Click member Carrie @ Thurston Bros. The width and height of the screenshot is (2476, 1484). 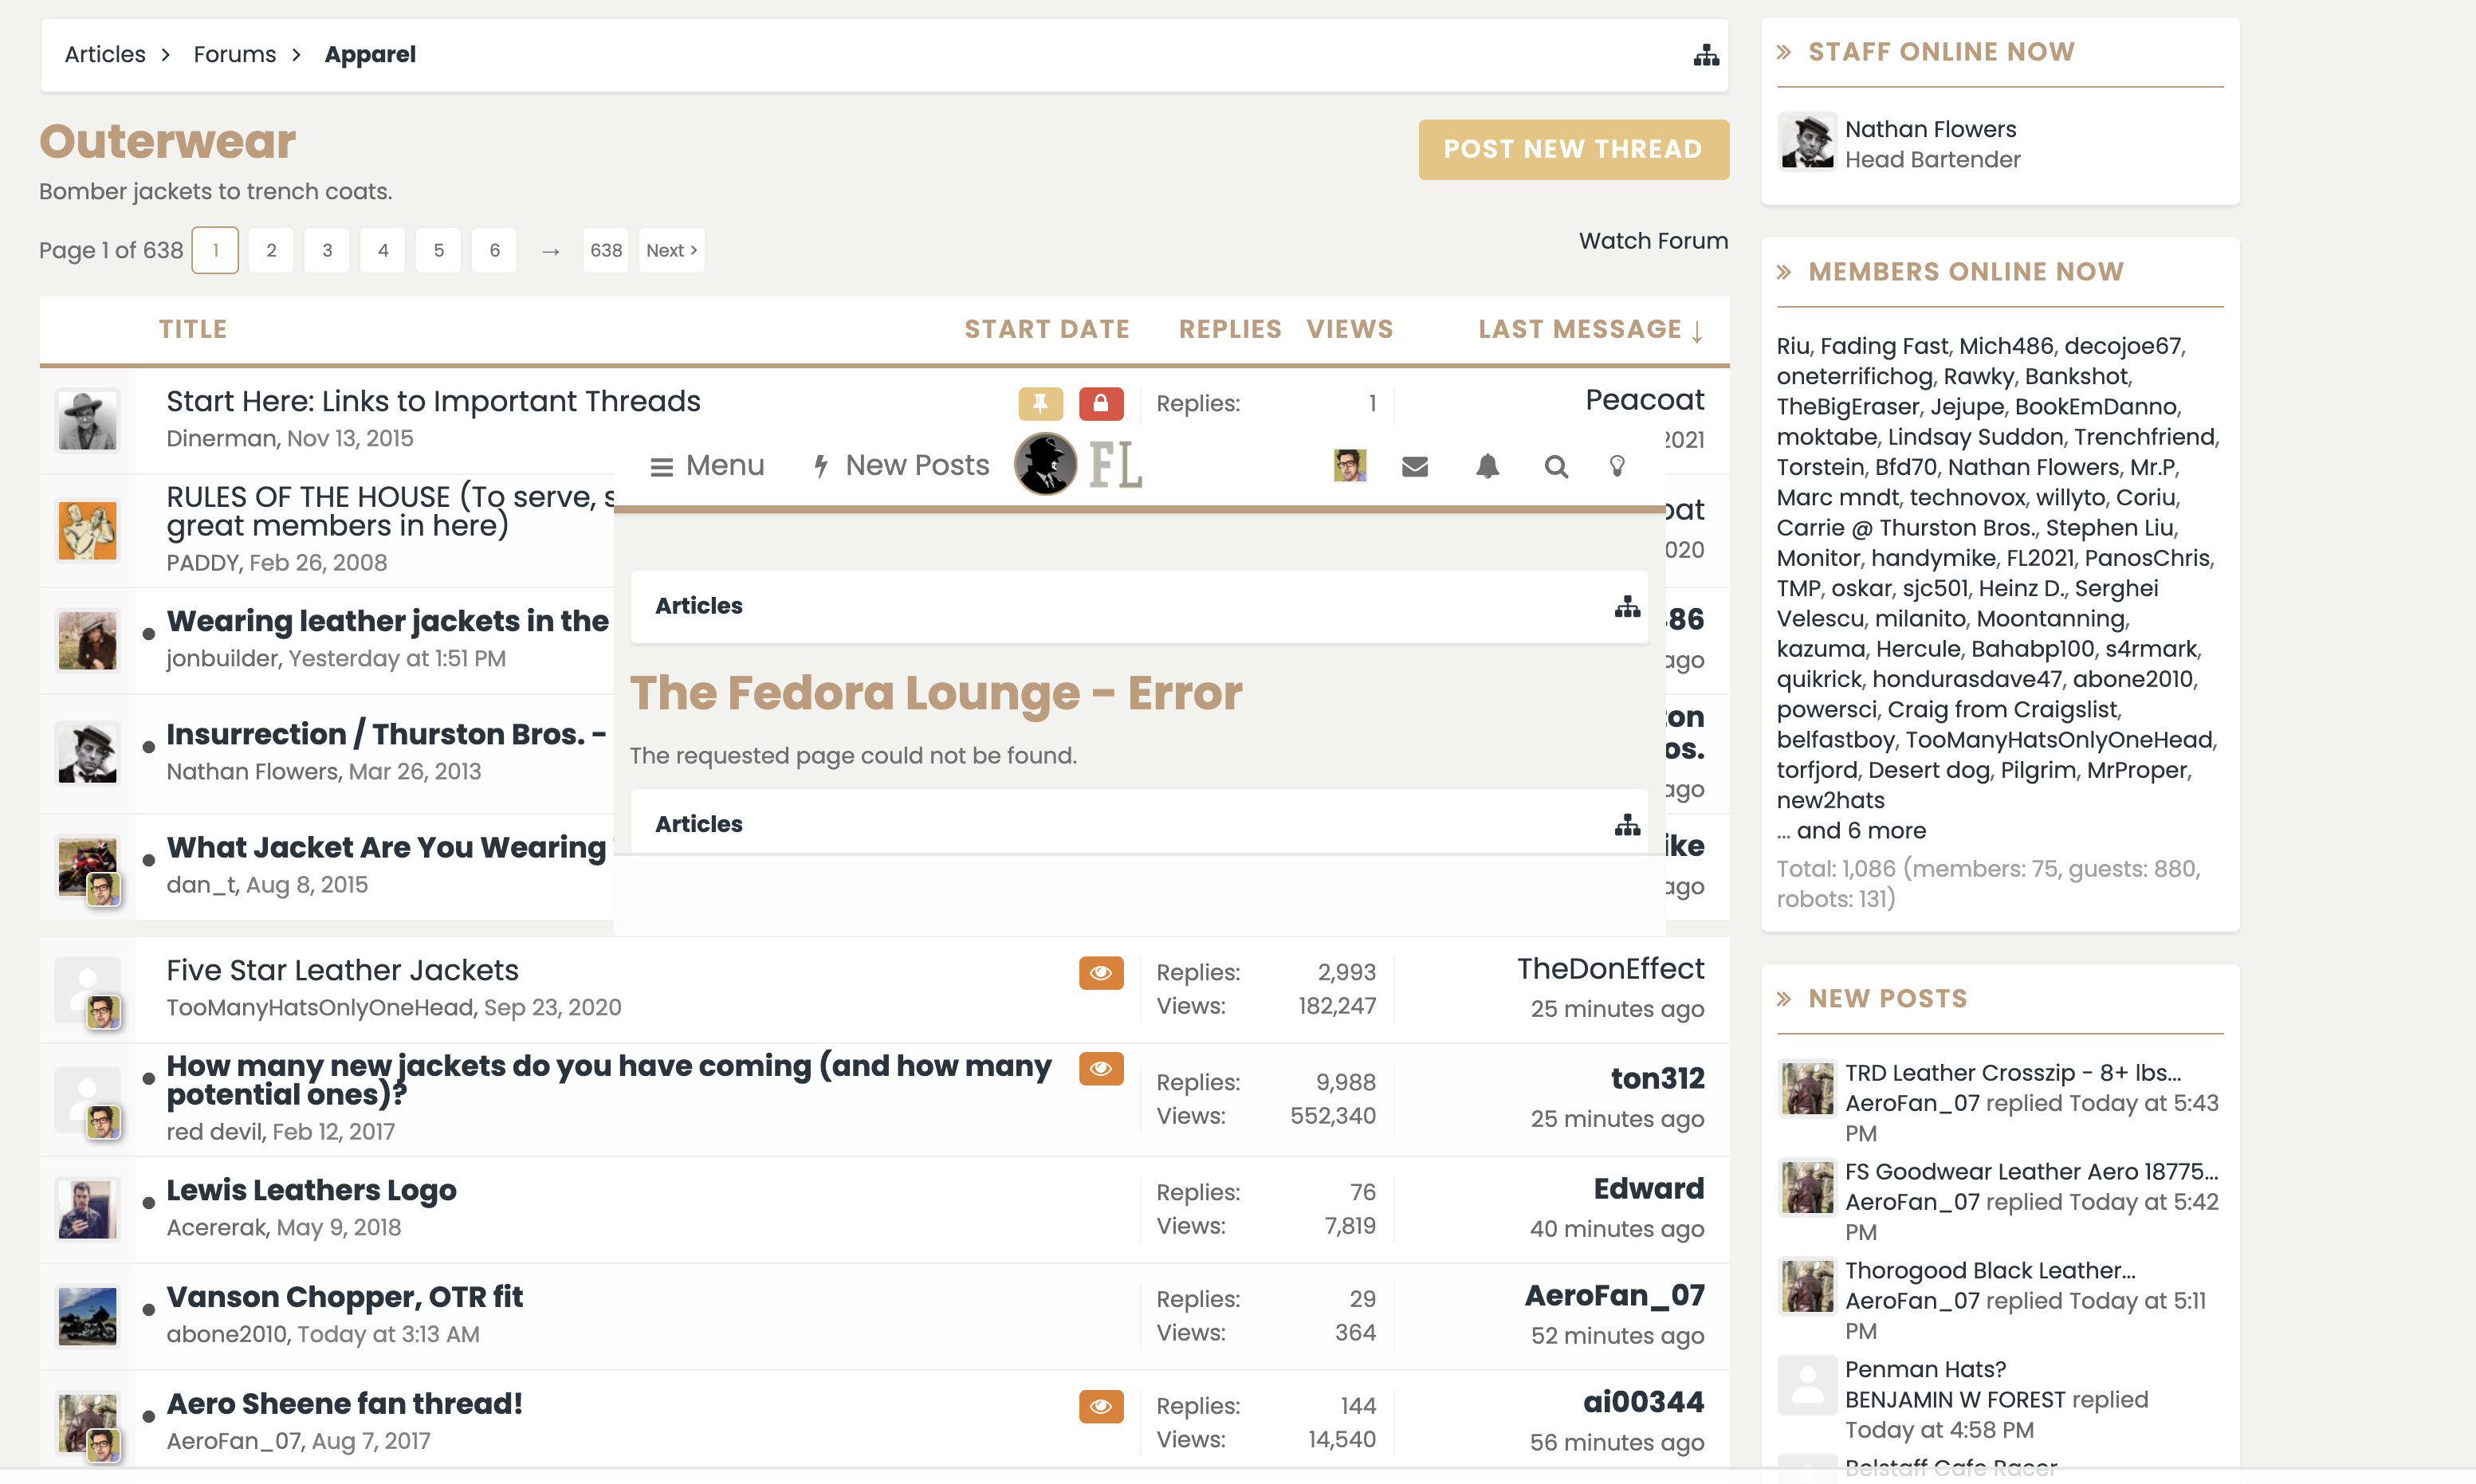(x=1906, y=528)
